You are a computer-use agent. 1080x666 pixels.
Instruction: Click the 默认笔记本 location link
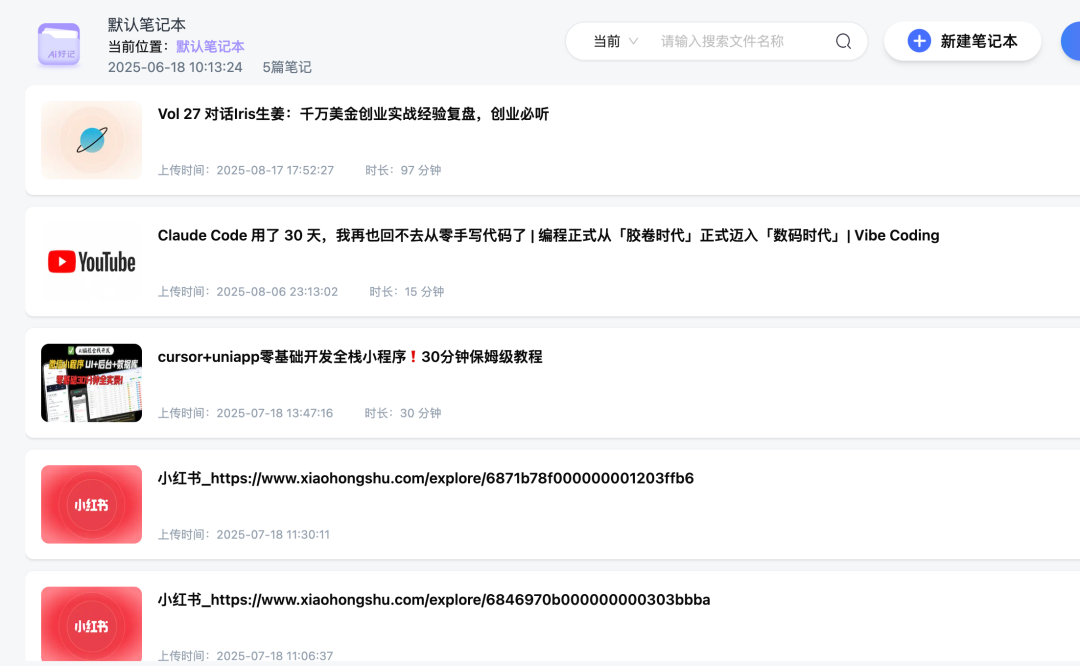pyautogui.click(x=210, y=46)
